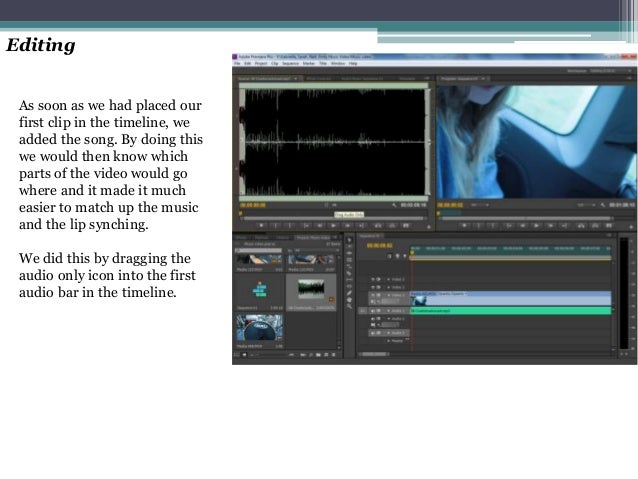This screenshot has width=638, height=479.
Task: Toggle Snap in the timeline header
Action: tap(389, 256)
